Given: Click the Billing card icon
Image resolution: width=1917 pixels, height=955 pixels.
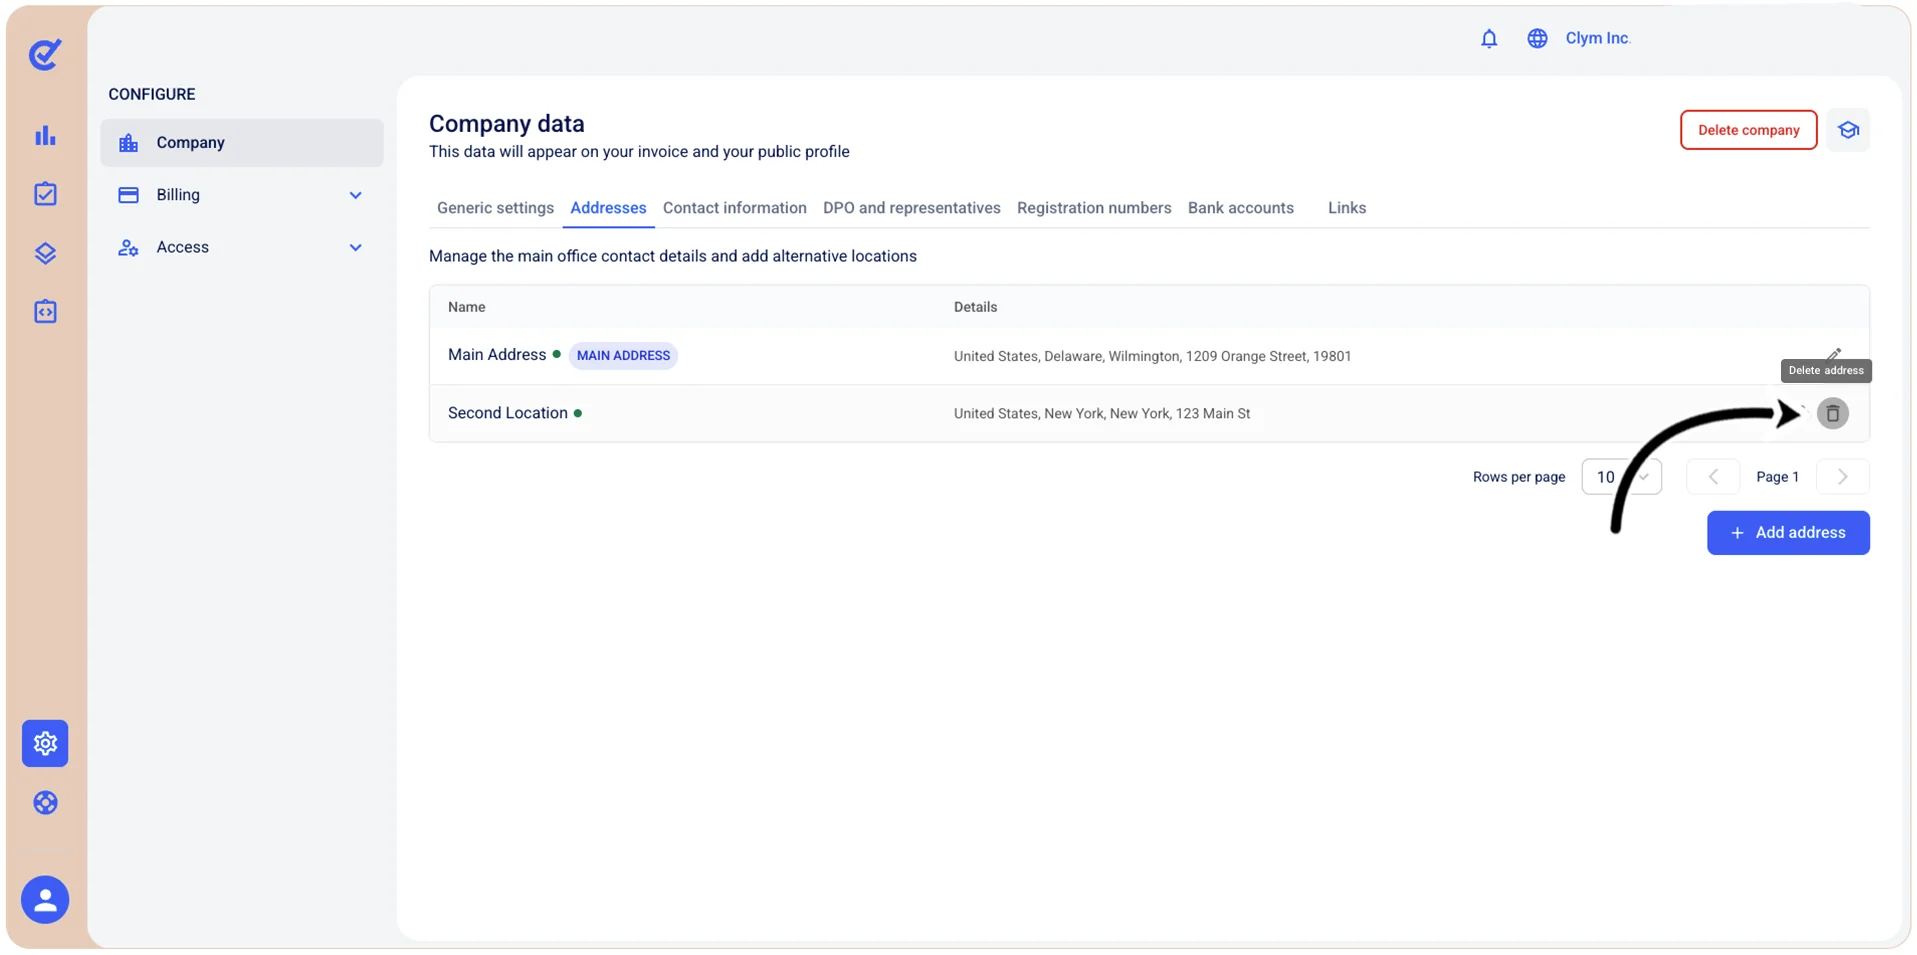Looking at the screenshot, I should point(128,195).
